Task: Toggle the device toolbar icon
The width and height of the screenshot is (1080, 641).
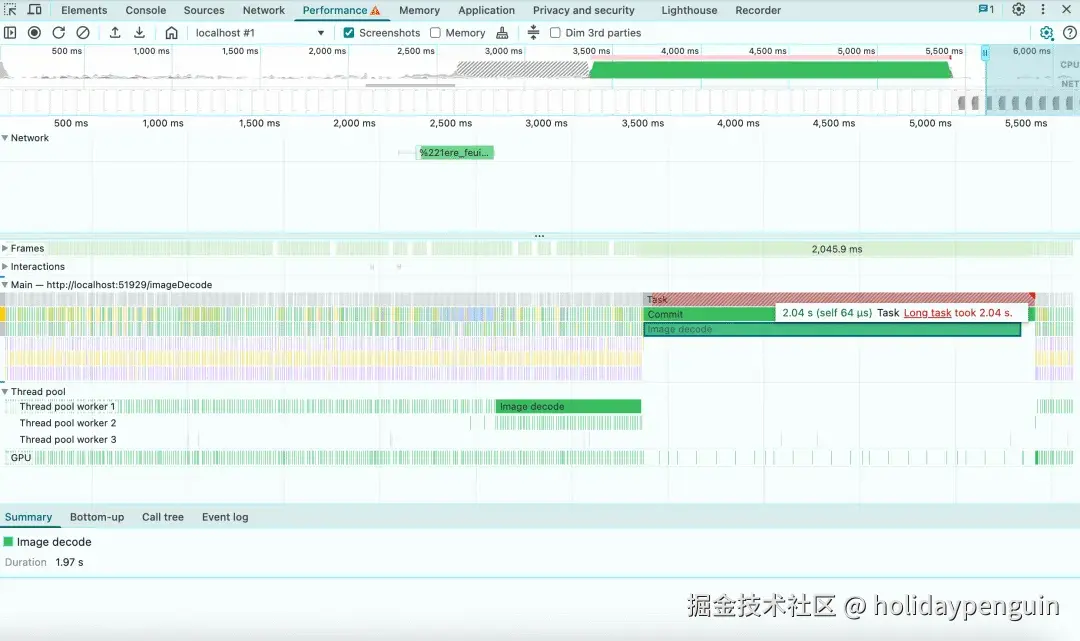Action: (34, 10)
